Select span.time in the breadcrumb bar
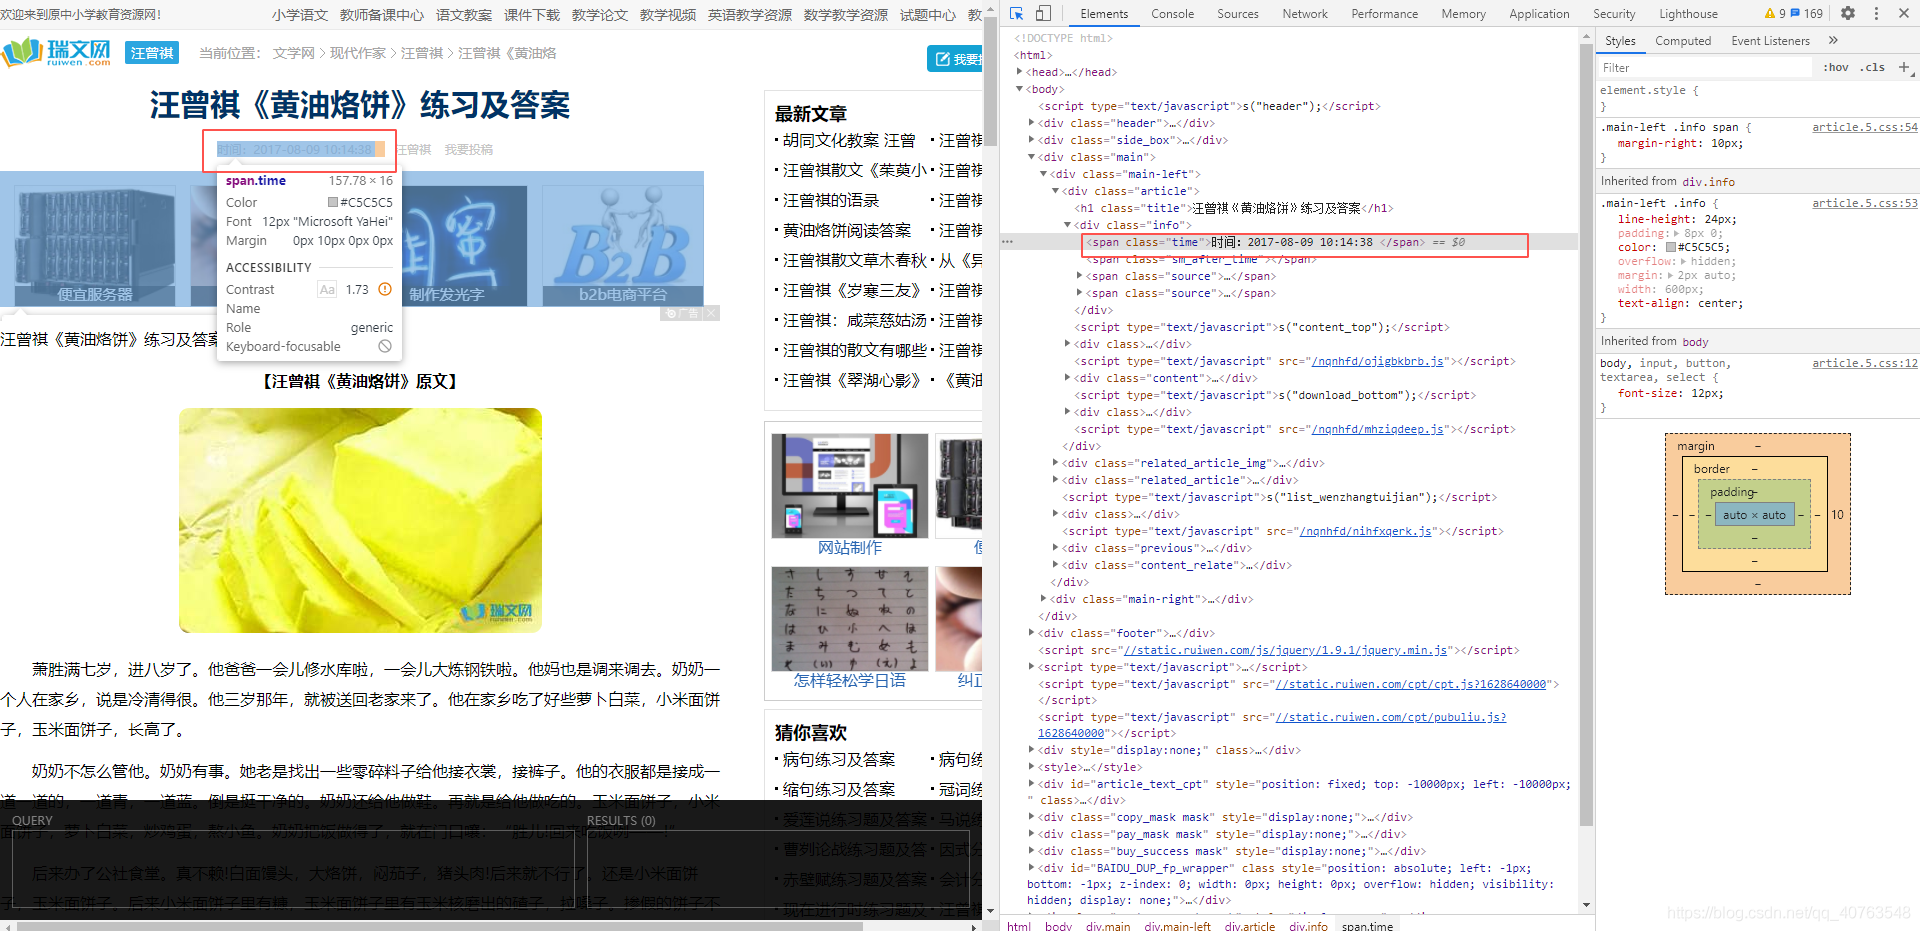Screen dimensions: 1920x931 pyautogui.click(x=1367, y=926)
